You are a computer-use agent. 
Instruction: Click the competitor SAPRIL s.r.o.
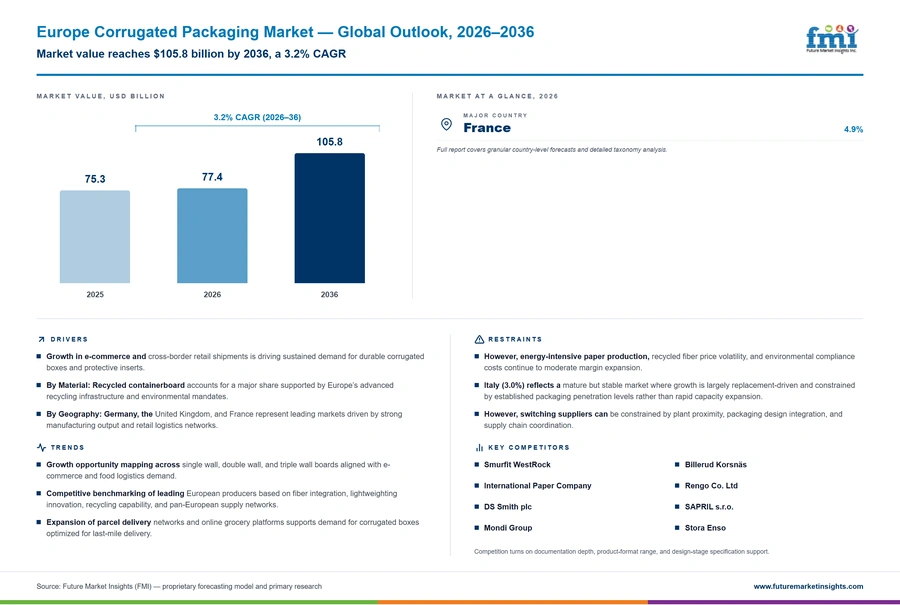(708, 507)
